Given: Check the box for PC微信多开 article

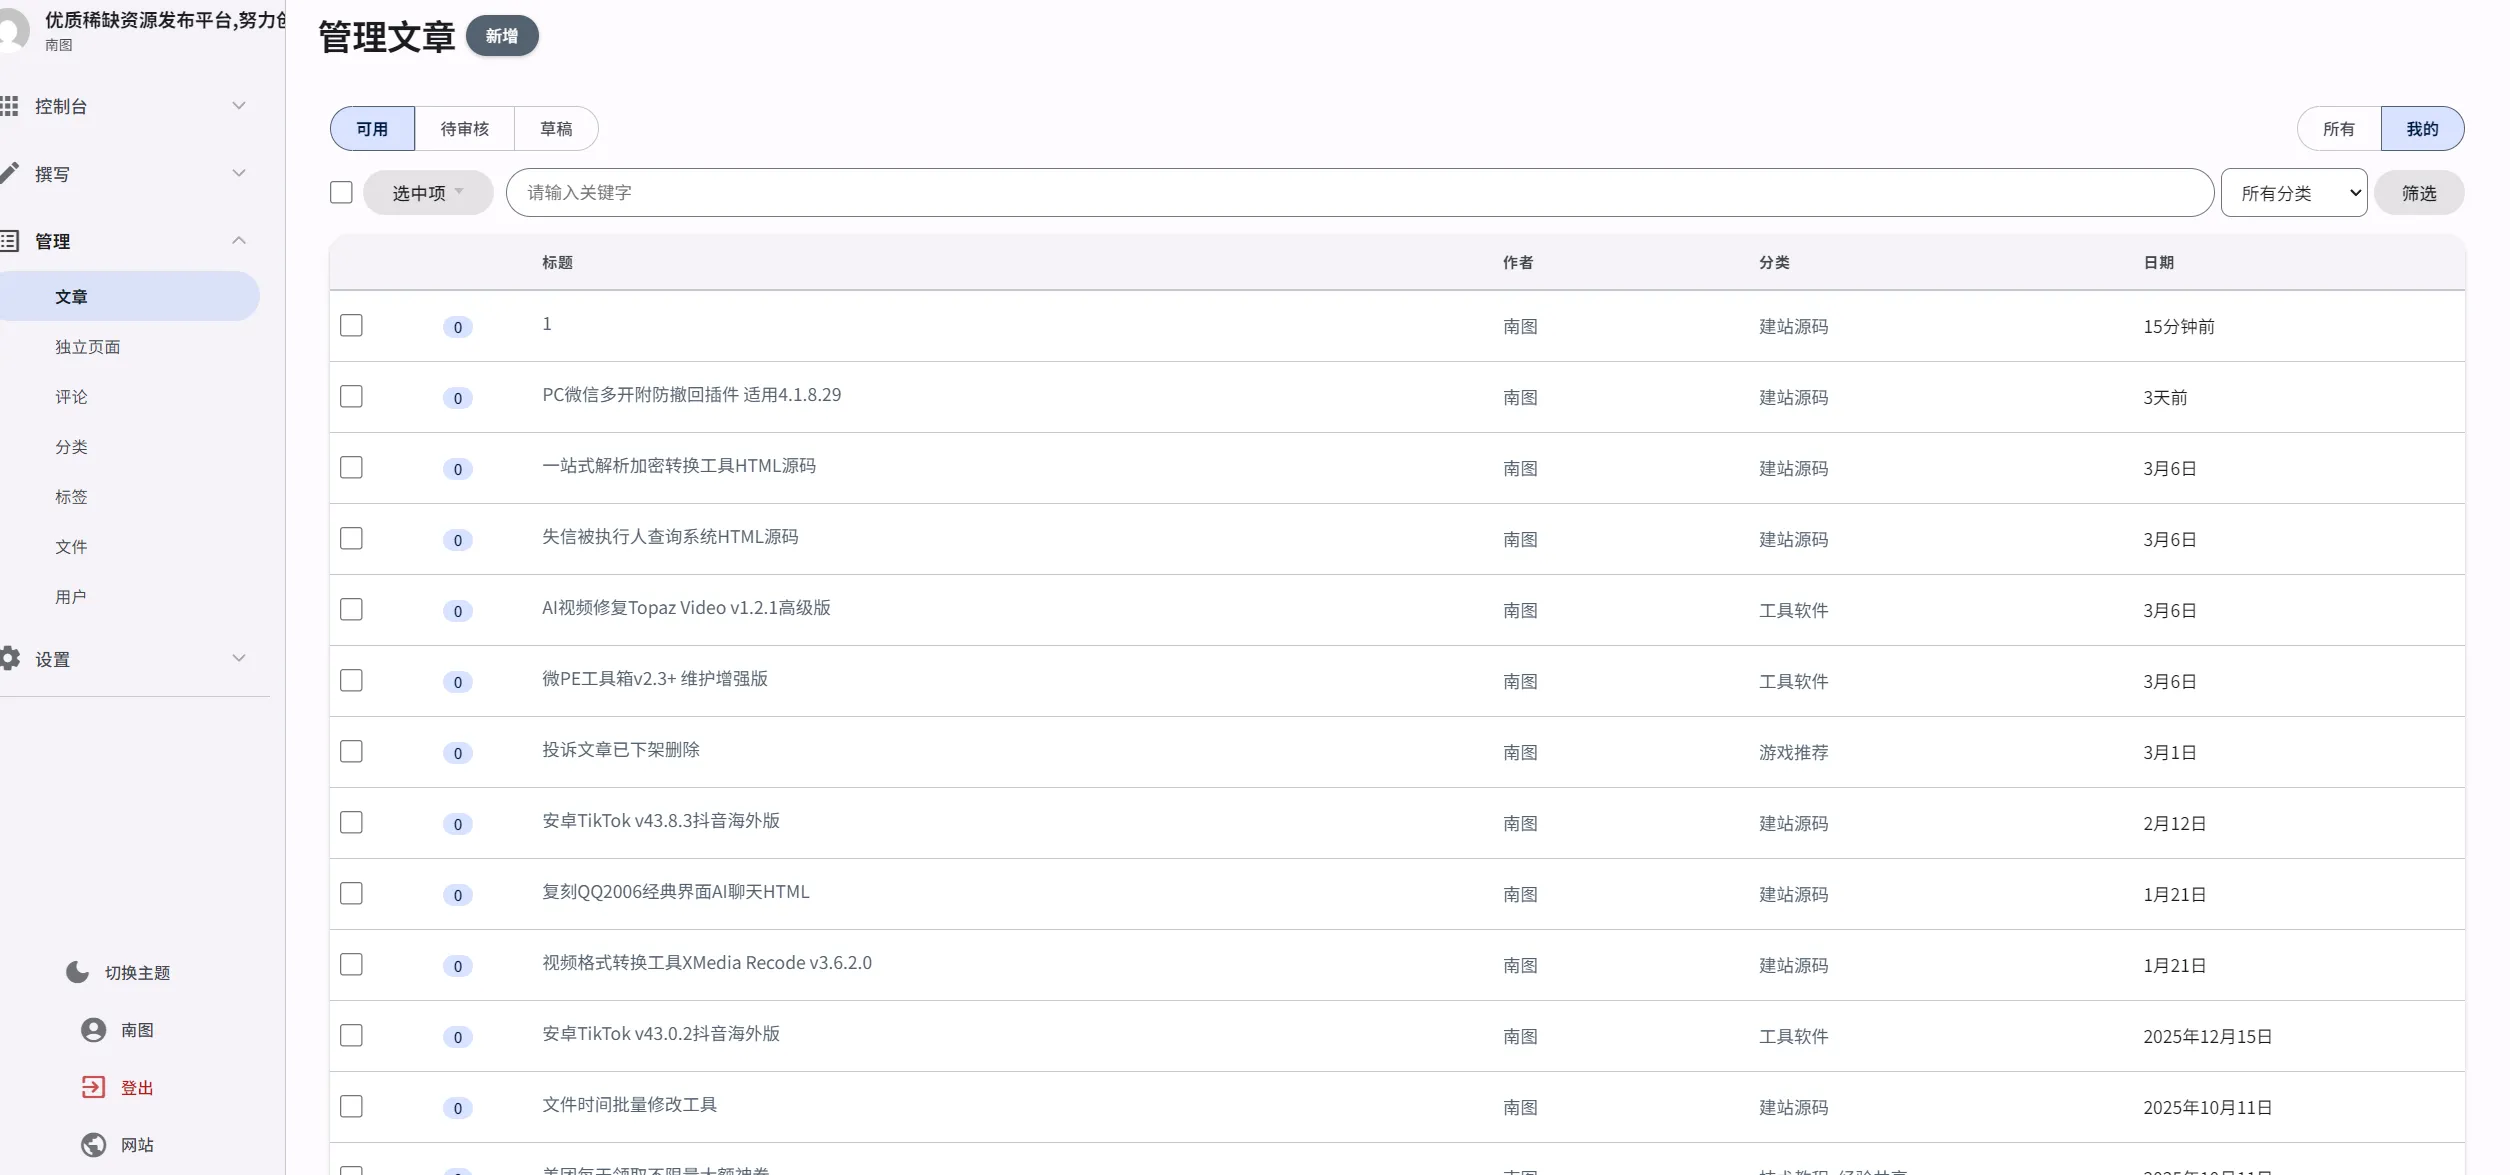Looking at the screenshot, I should [351, 396].
